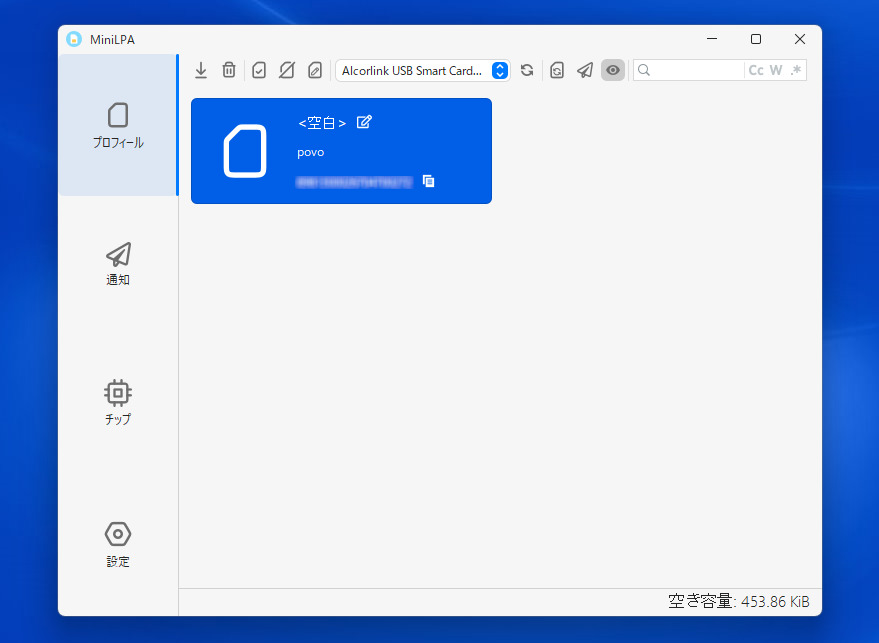Click the delete profile trash icon
The image size is (879, 643).
229,70
